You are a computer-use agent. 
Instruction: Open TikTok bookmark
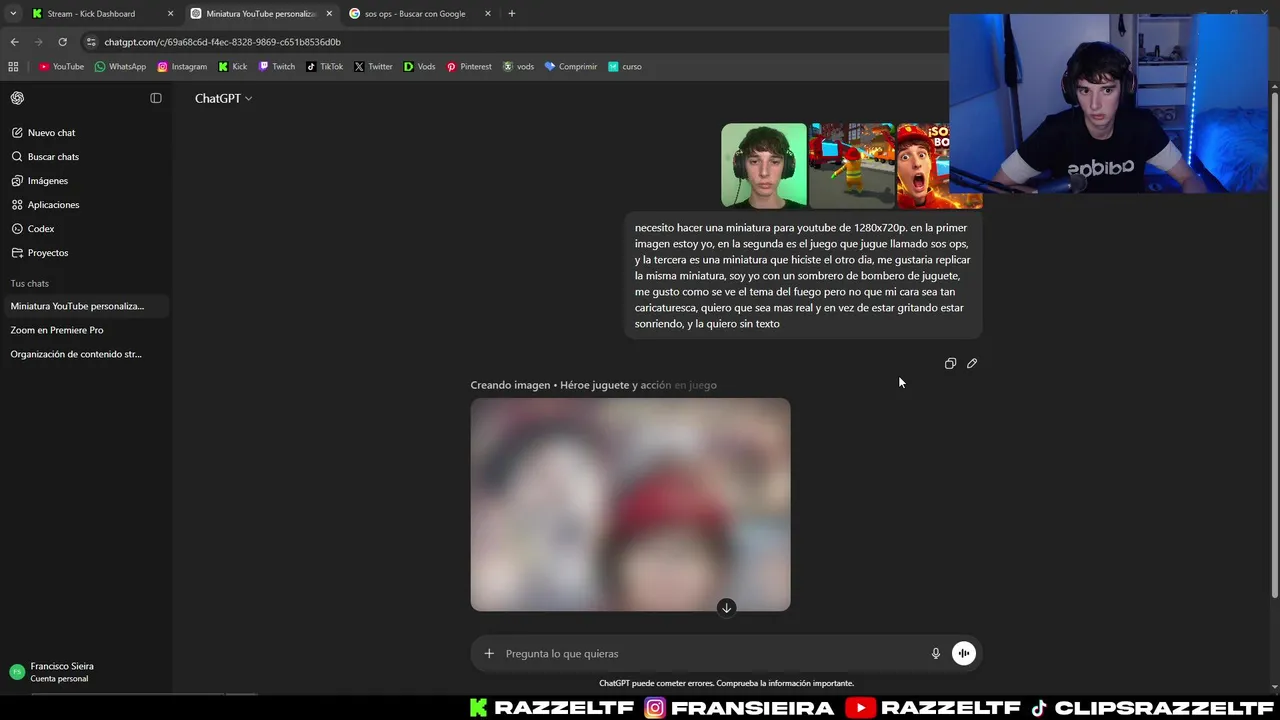(x=324, y=66)
